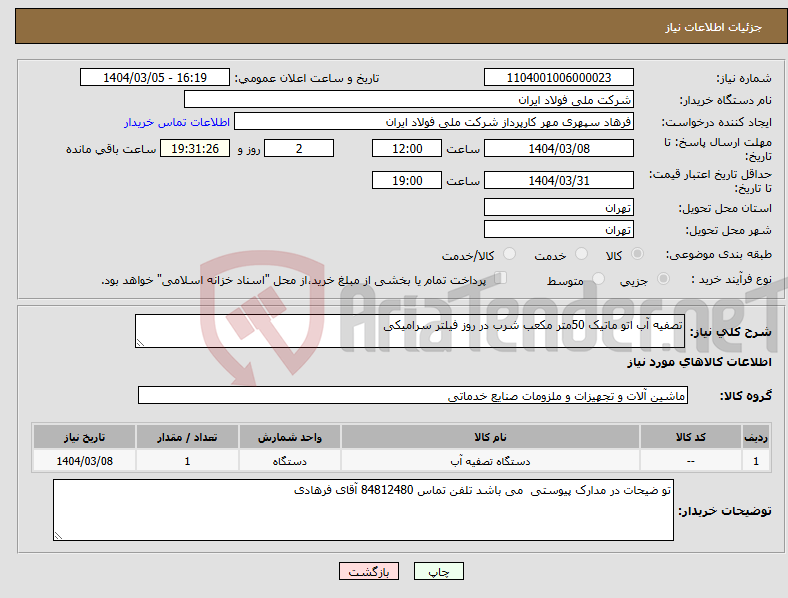Toggle the اسناد خزانه اسلامی payment checkbox
The width and height of the screenshot is (788, 598).
click(501, 277)
